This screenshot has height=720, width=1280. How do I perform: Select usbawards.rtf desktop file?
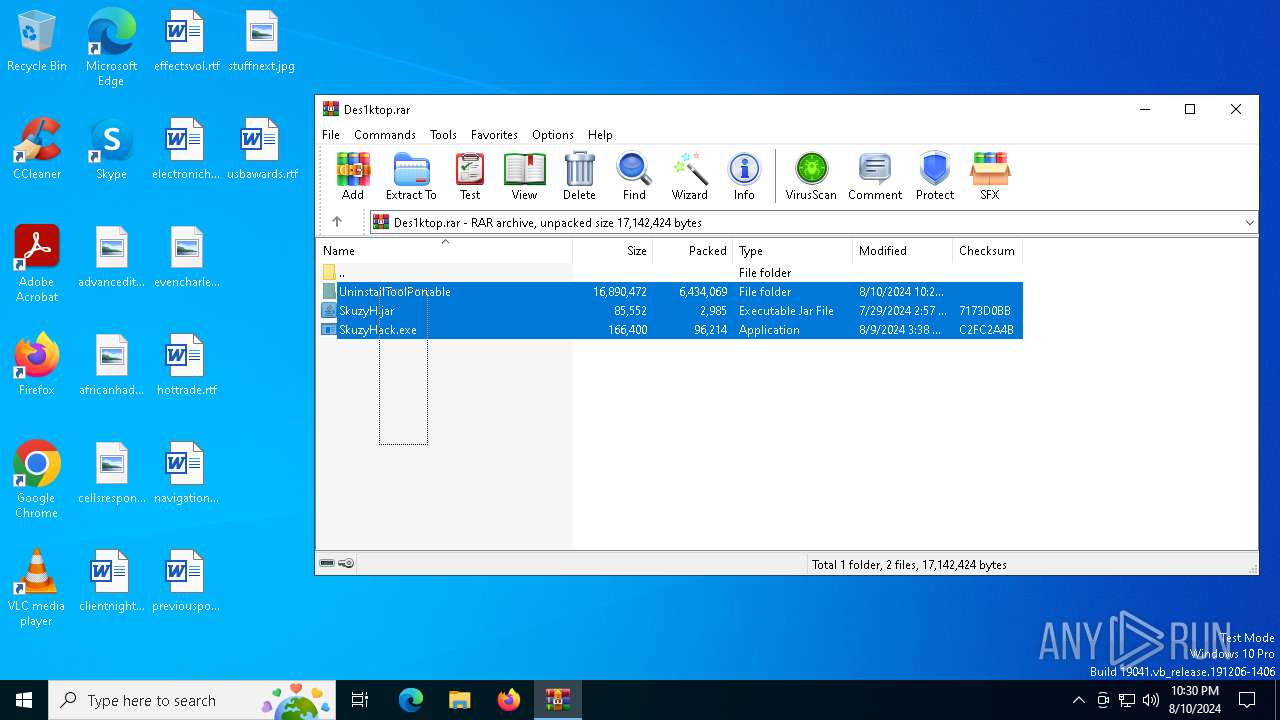pos(262,149)
